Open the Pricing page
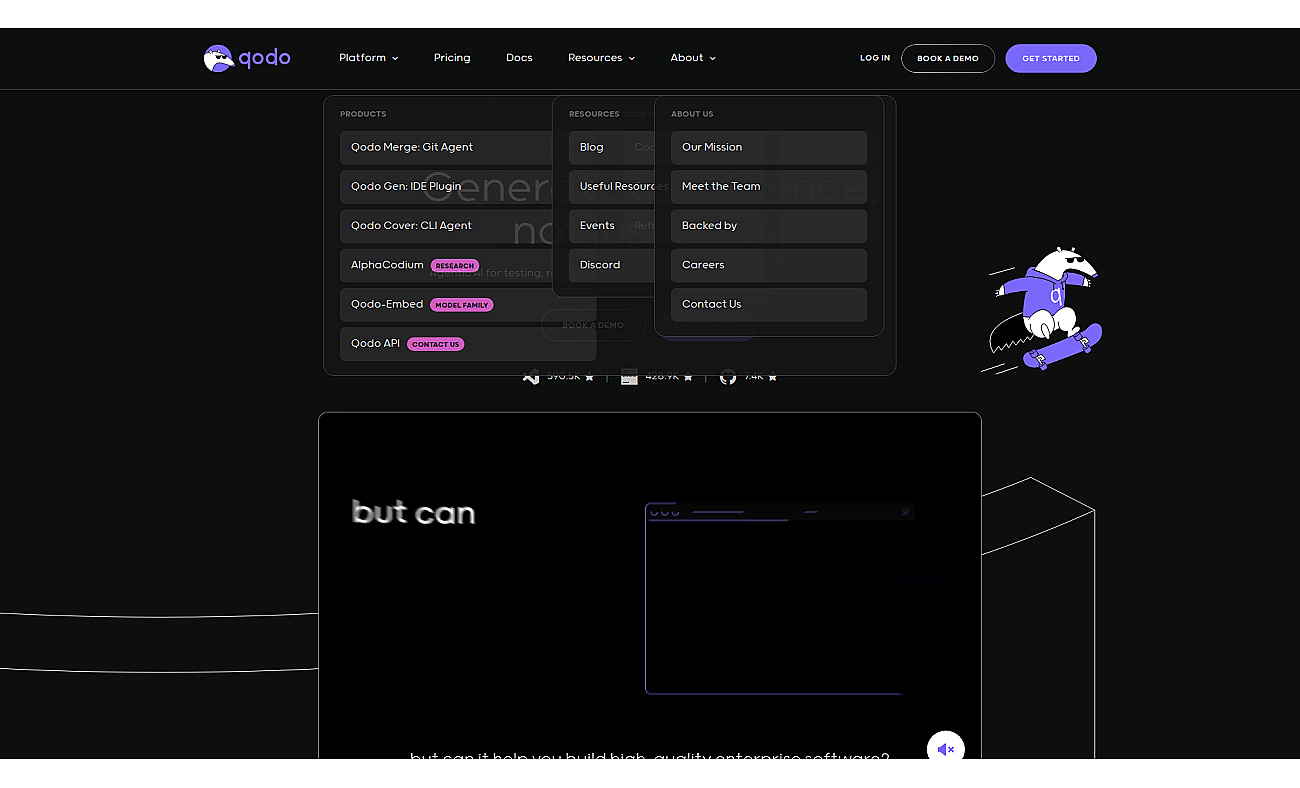Viewport: 1300px width, 788px height. point(452,58)
